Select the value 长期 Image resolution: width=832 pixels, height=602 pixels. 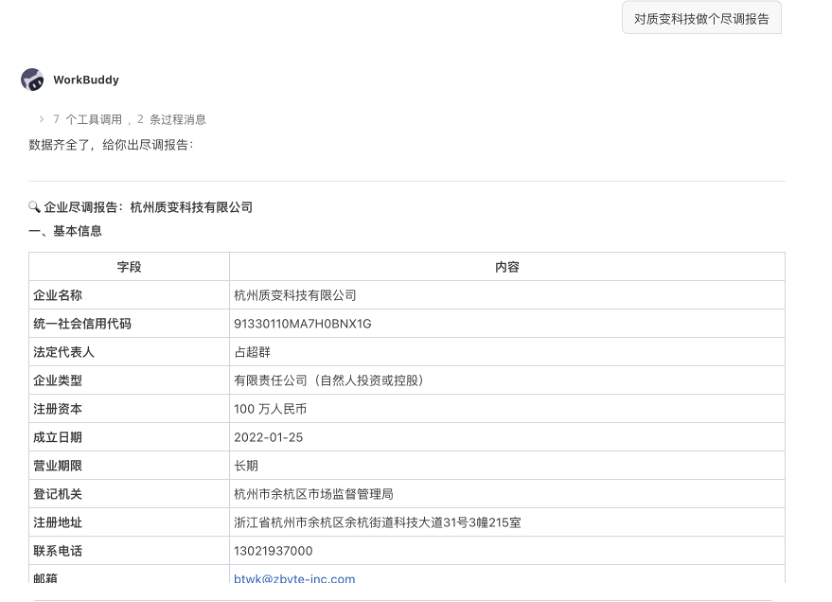(x=246, y=466)
